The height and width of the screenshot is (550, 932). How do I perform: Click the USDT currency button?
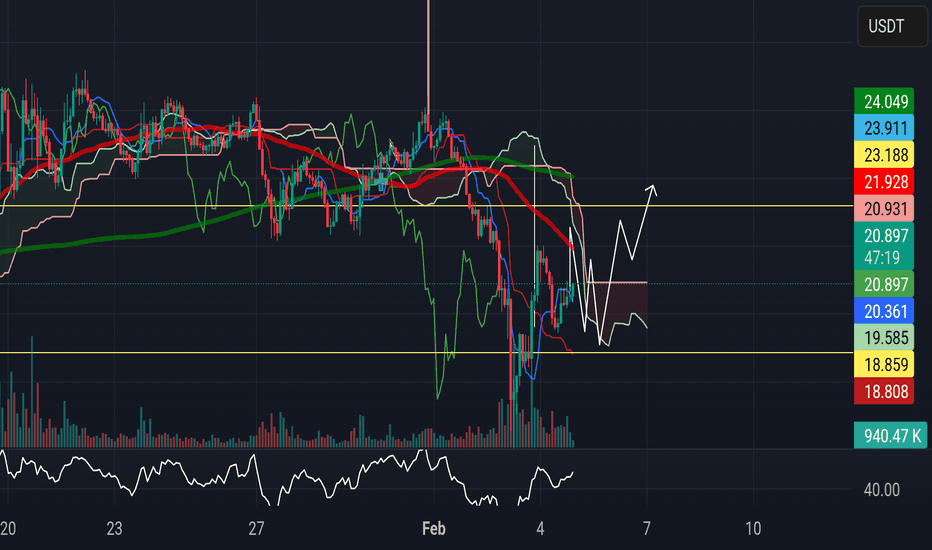coord(892,26)
